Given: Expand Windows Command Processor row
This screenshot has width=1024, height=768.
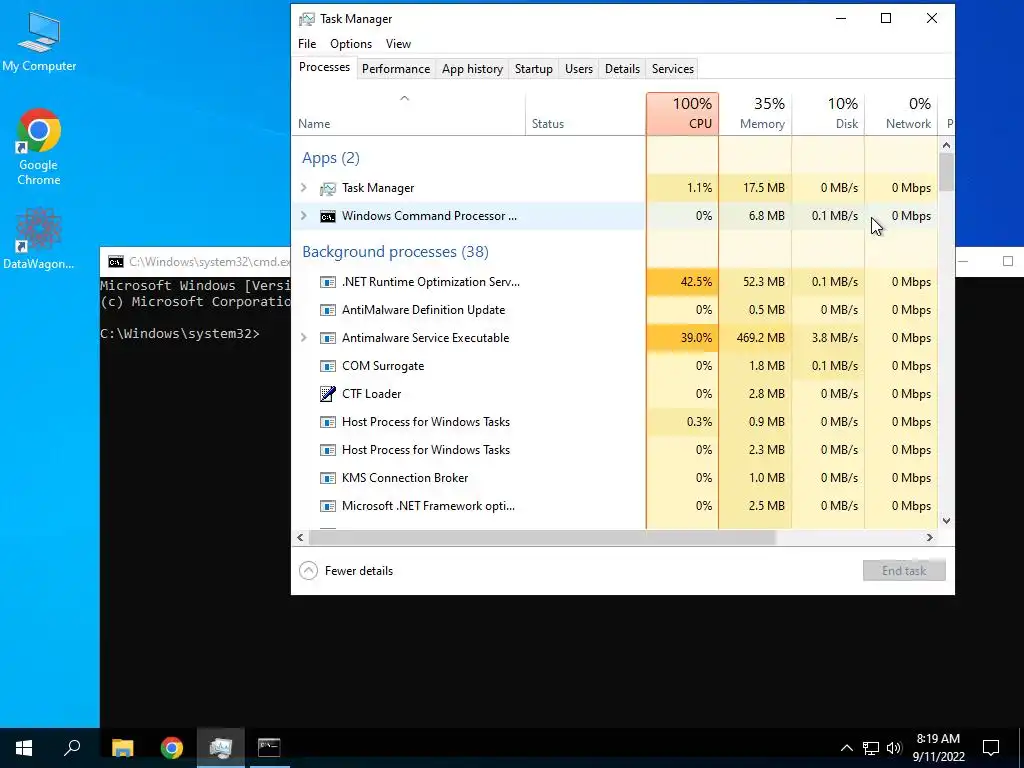Looking at the screenshot, I should coord(304,216).
